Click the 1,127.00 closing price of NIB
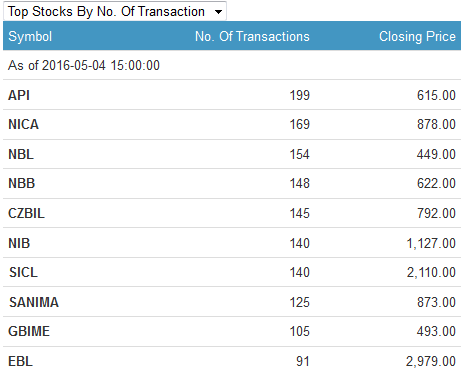463x372 pixels. (431, 244)
